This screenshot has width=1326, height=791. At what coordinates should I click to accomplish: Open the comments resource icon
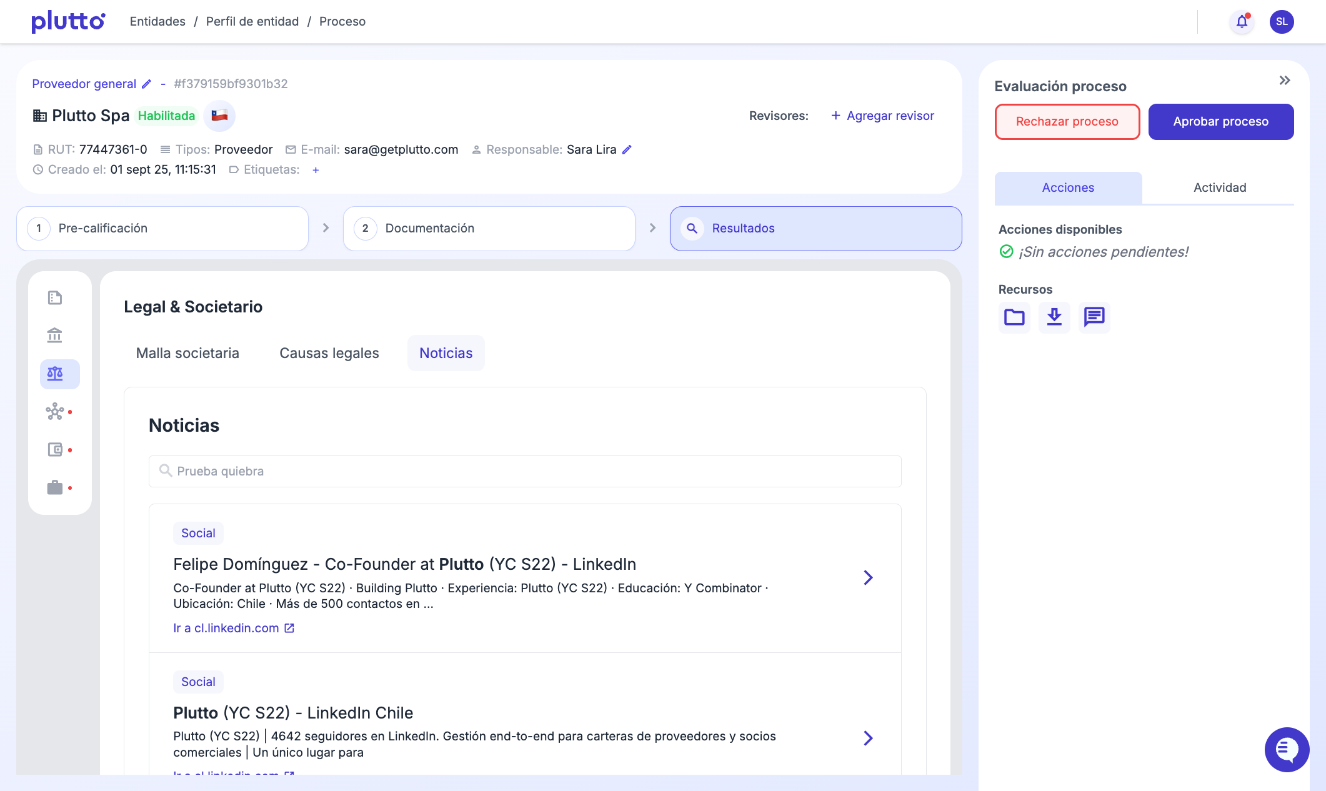[x=1094, y=318]
